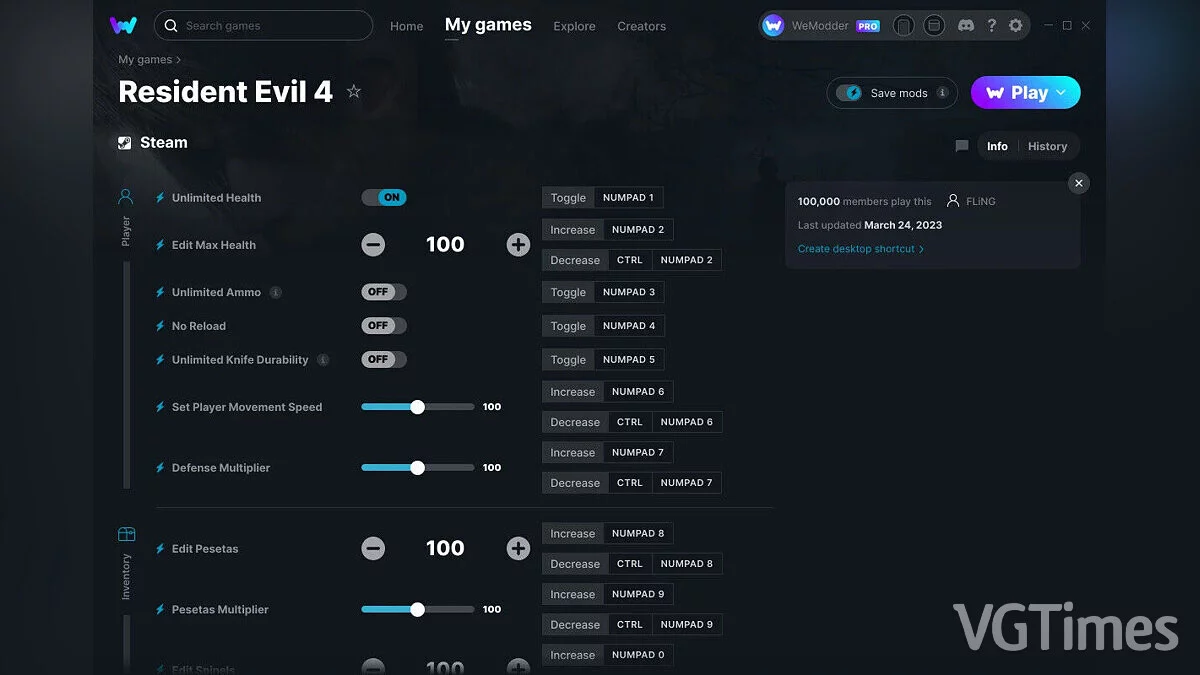This screenshot has width=1200, height=675.
Task: Open the My games breadcrumb
Action: click(145, 60)
